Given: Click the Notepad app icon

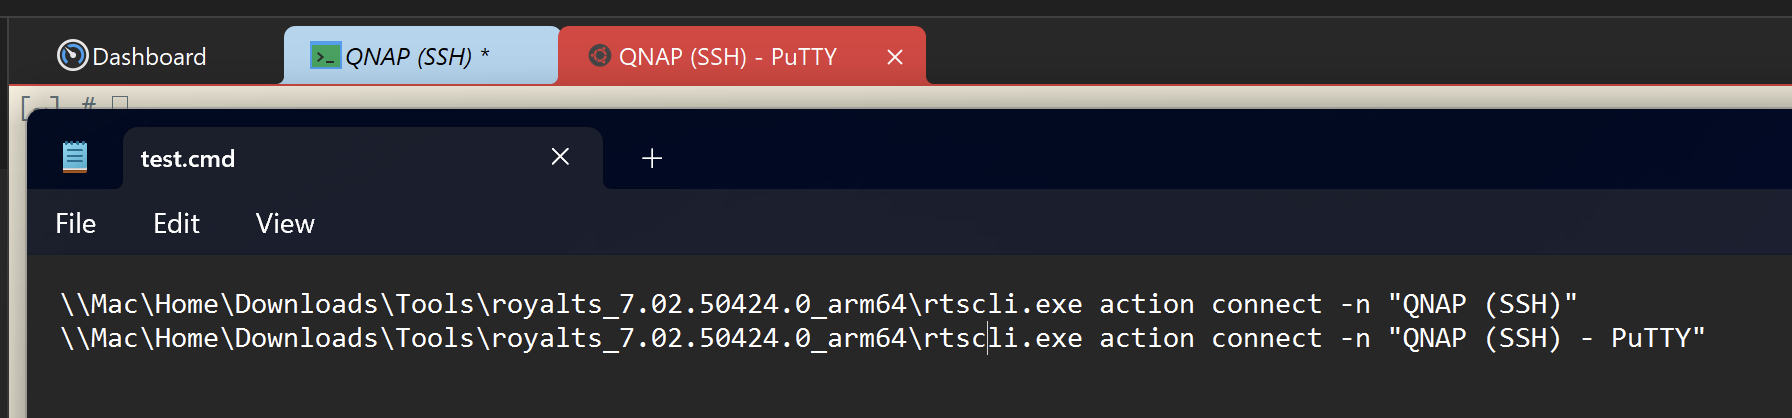Looking at the screenshot, I should (75, 157).
